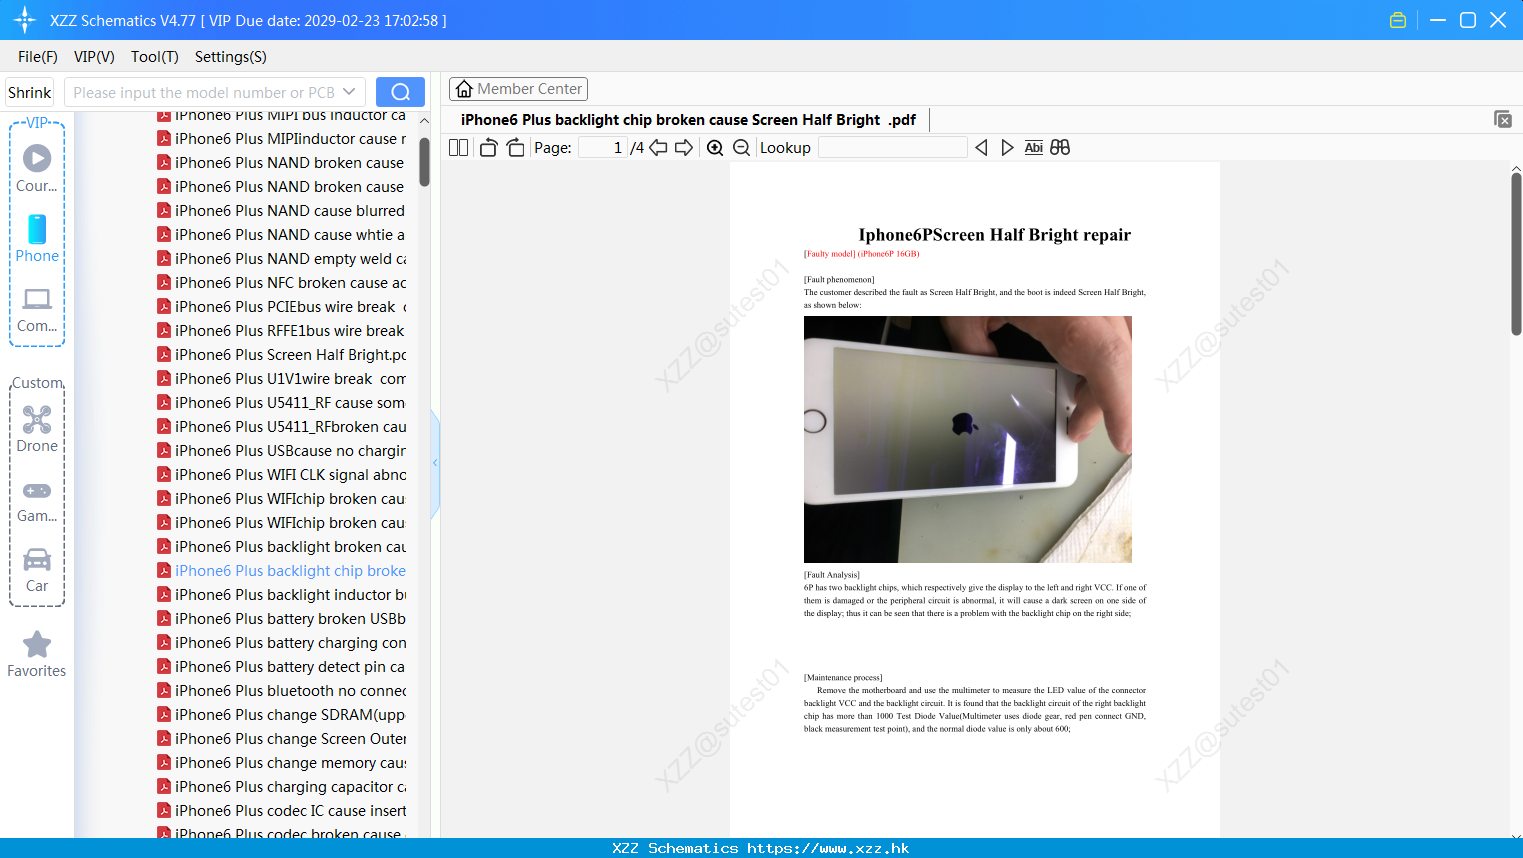Open 'iPhone6 Plus NAND empty weld' file
1523x858 pixels.
pyautogui.click(x=282, y=259)
